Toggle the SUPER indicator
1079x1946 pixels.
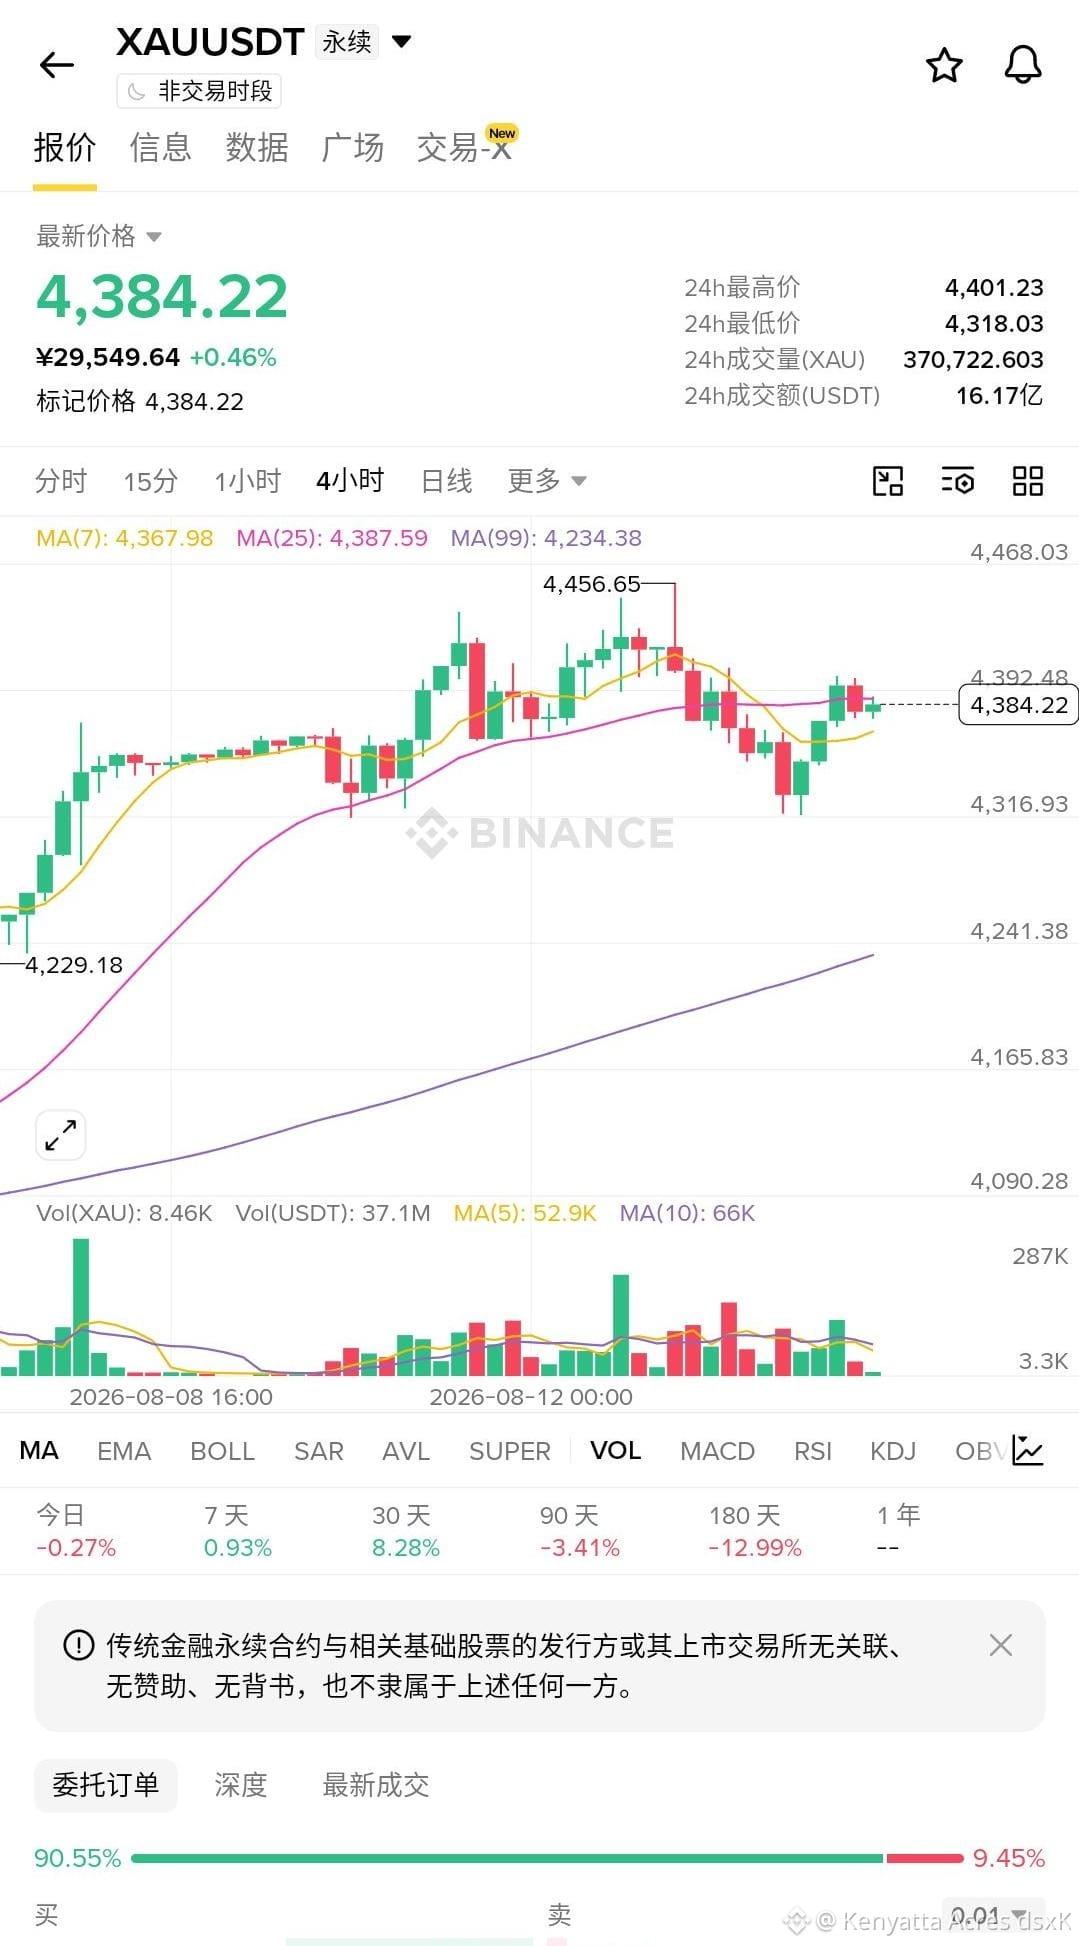(x=510, y=1450)
